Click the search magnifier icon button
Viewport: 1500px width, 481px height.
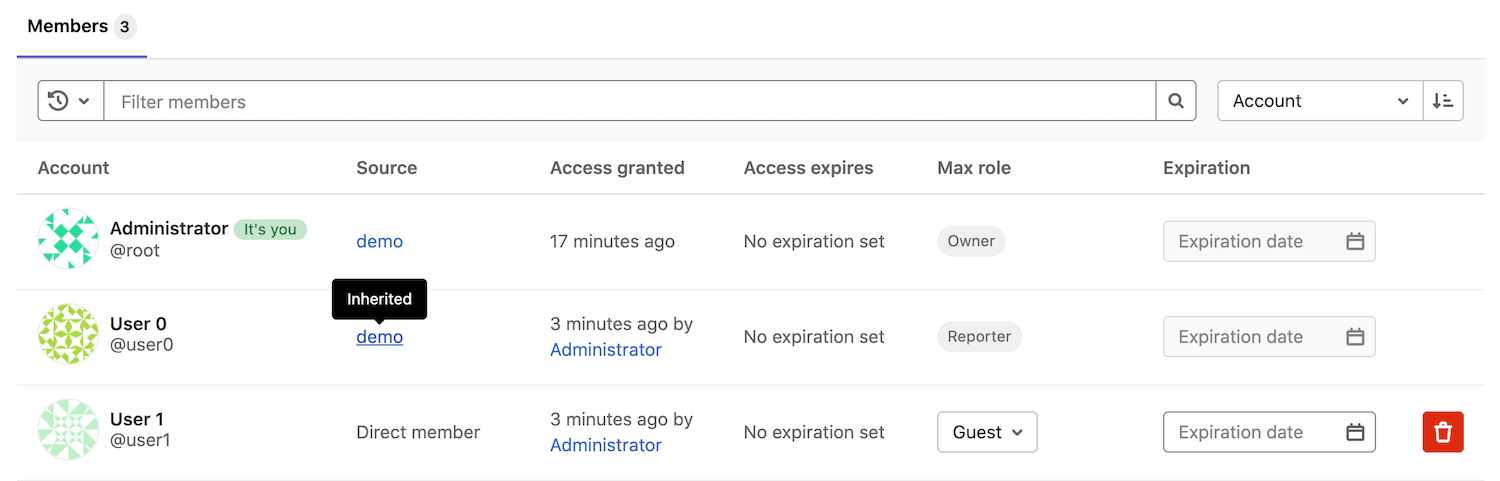click(1176, 101)
